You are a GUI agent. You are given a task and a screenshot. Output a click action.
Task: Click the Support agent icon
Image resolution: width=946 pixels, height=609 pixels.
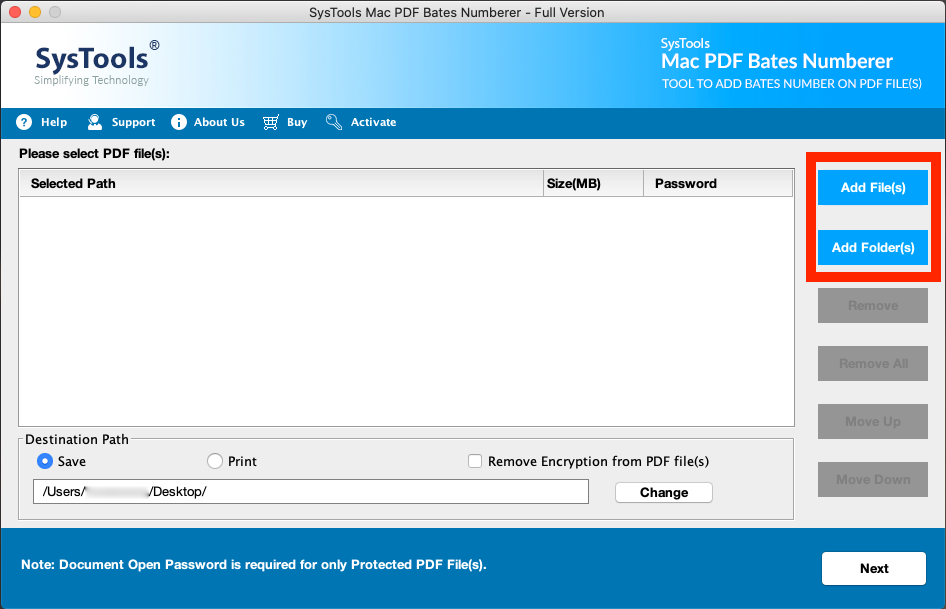pyautogui.click(x=95, y=122)
